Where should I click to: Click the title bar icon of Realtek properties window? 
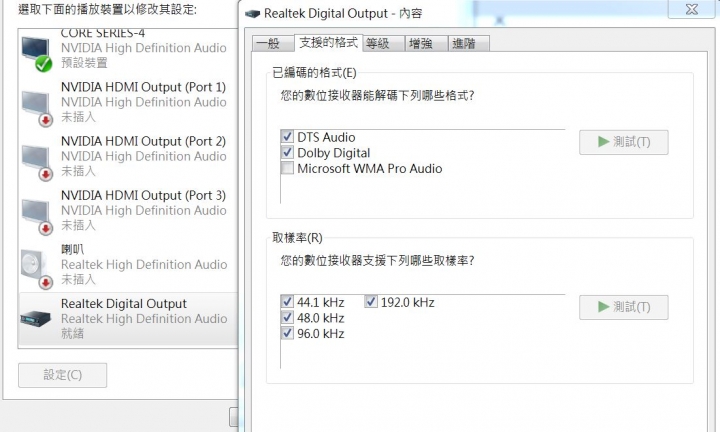pos(253,14)
